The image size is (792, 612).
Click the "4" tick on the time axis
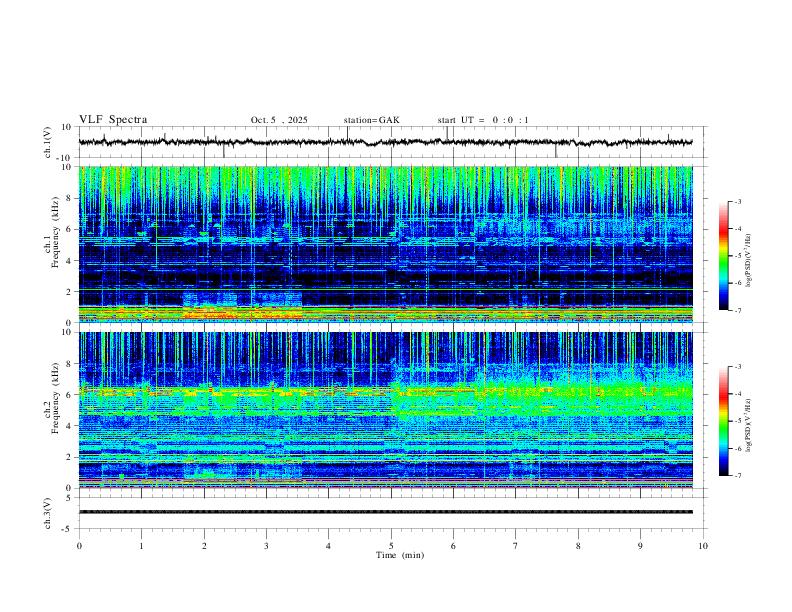point(328,546)
